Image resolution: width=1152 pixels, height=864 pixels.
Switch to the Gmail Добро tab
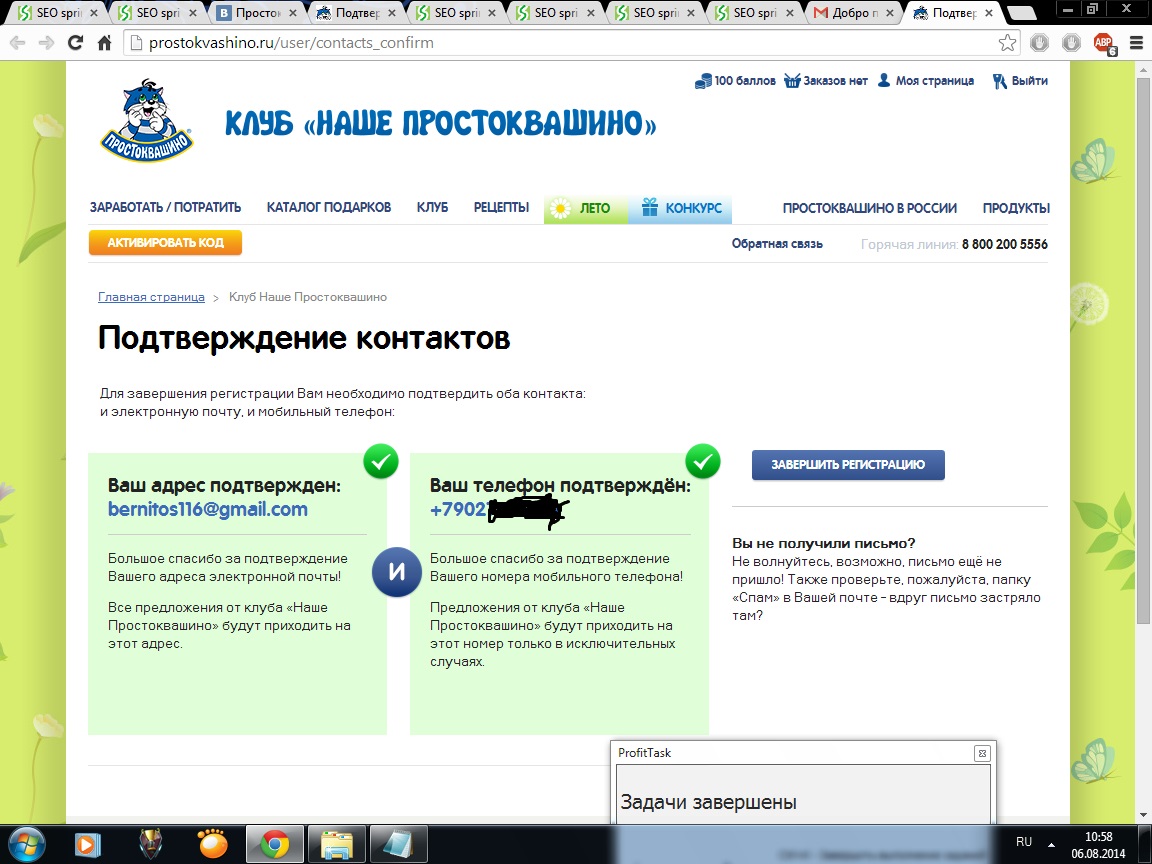tap(852, 12)
